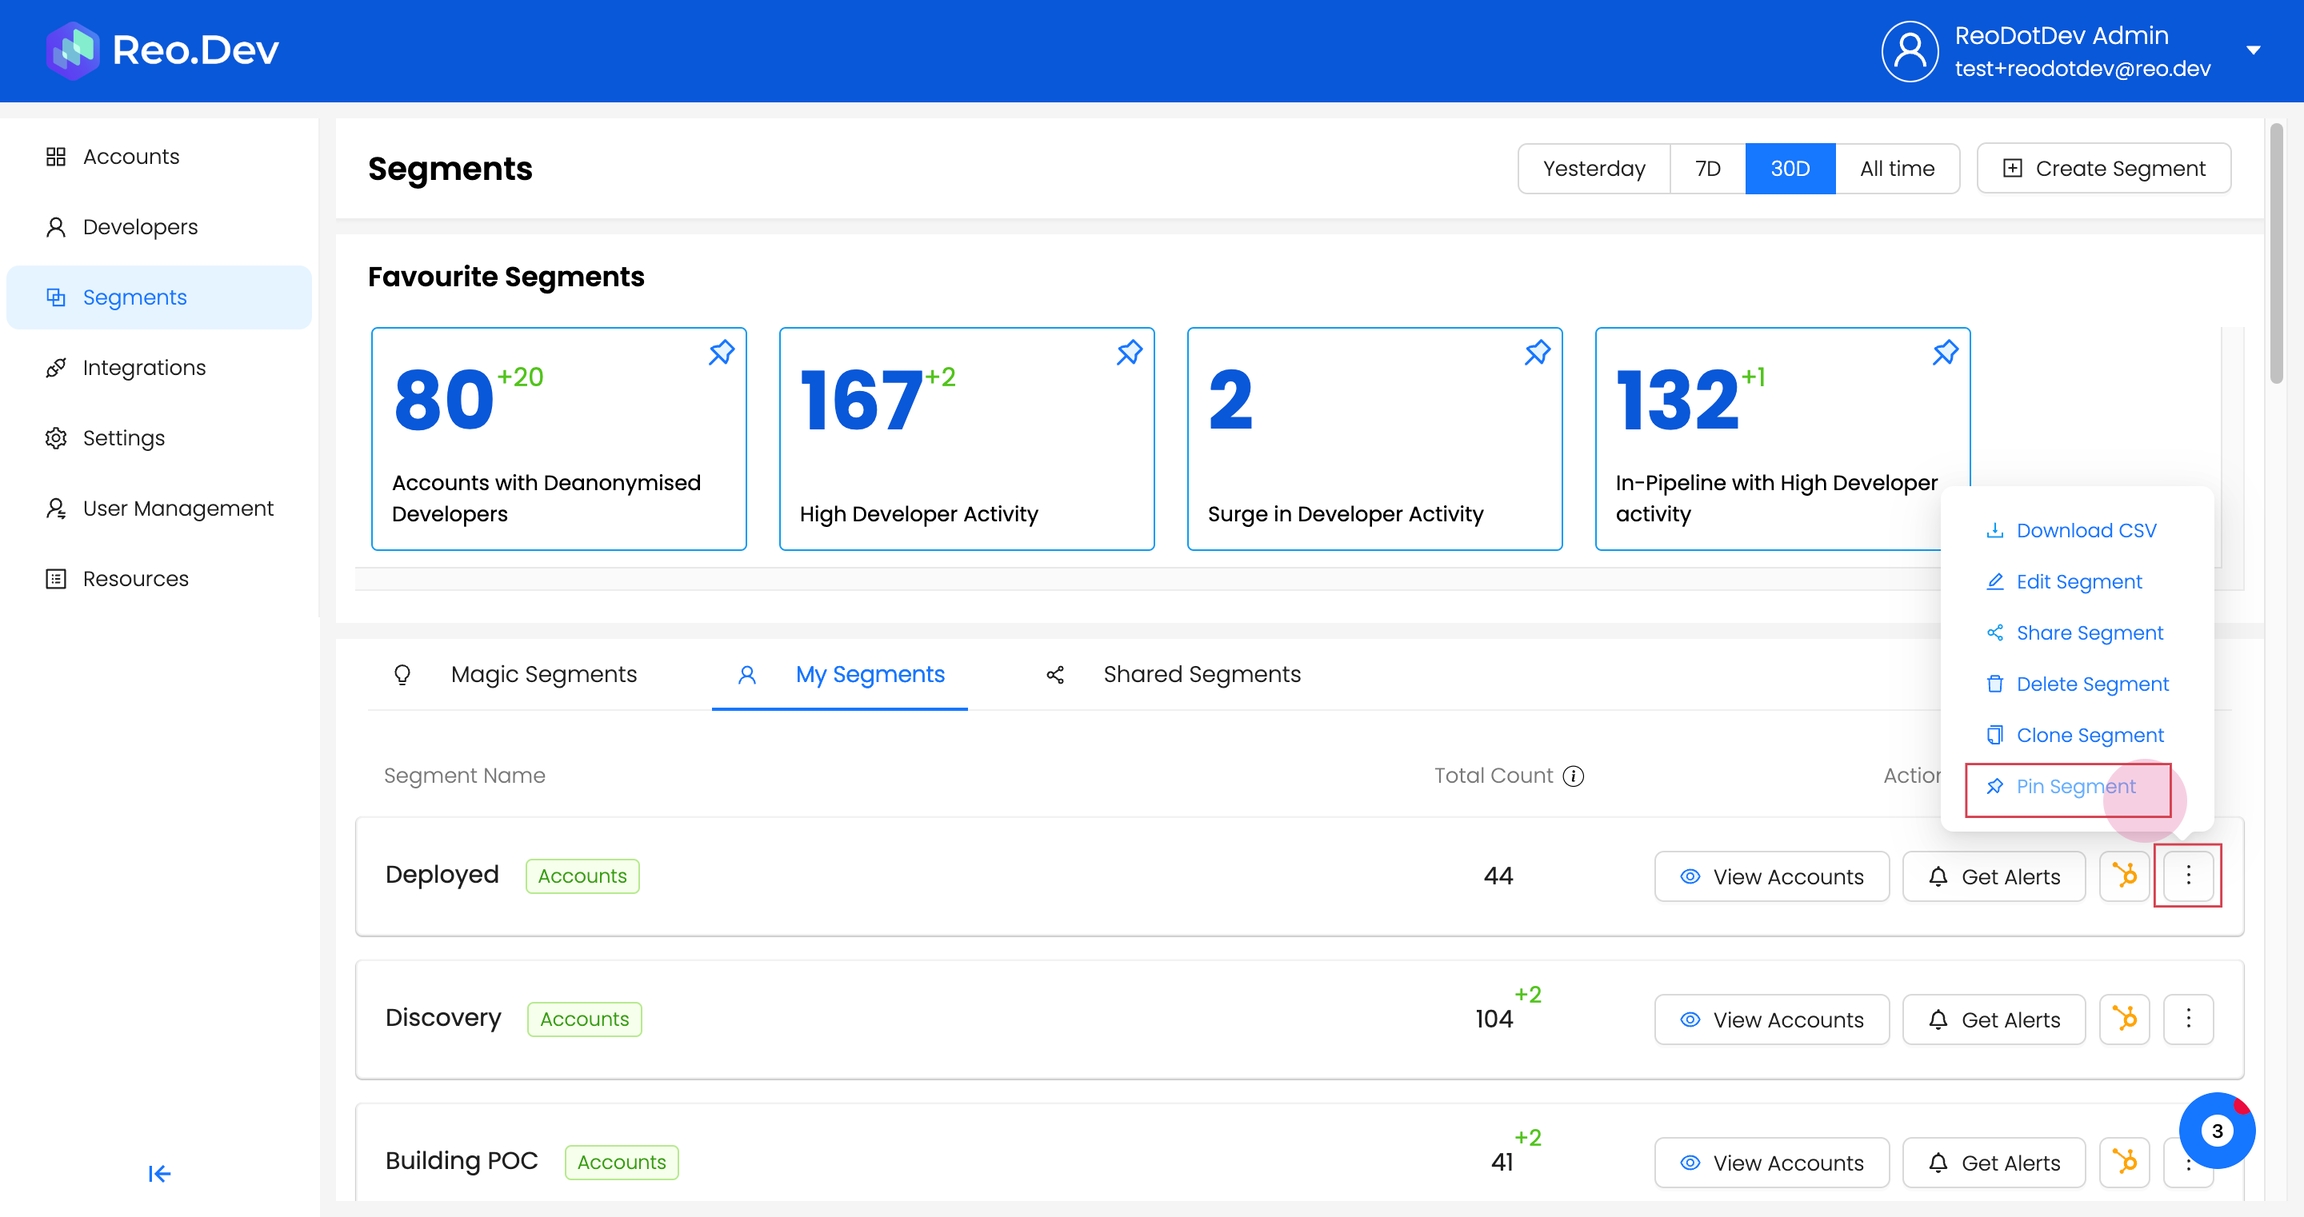Image resolution: width=2304 pixels, height=1217 pixels.
Task: Click HubSpot icon in Deployed row
Action: coord(2124,876)
